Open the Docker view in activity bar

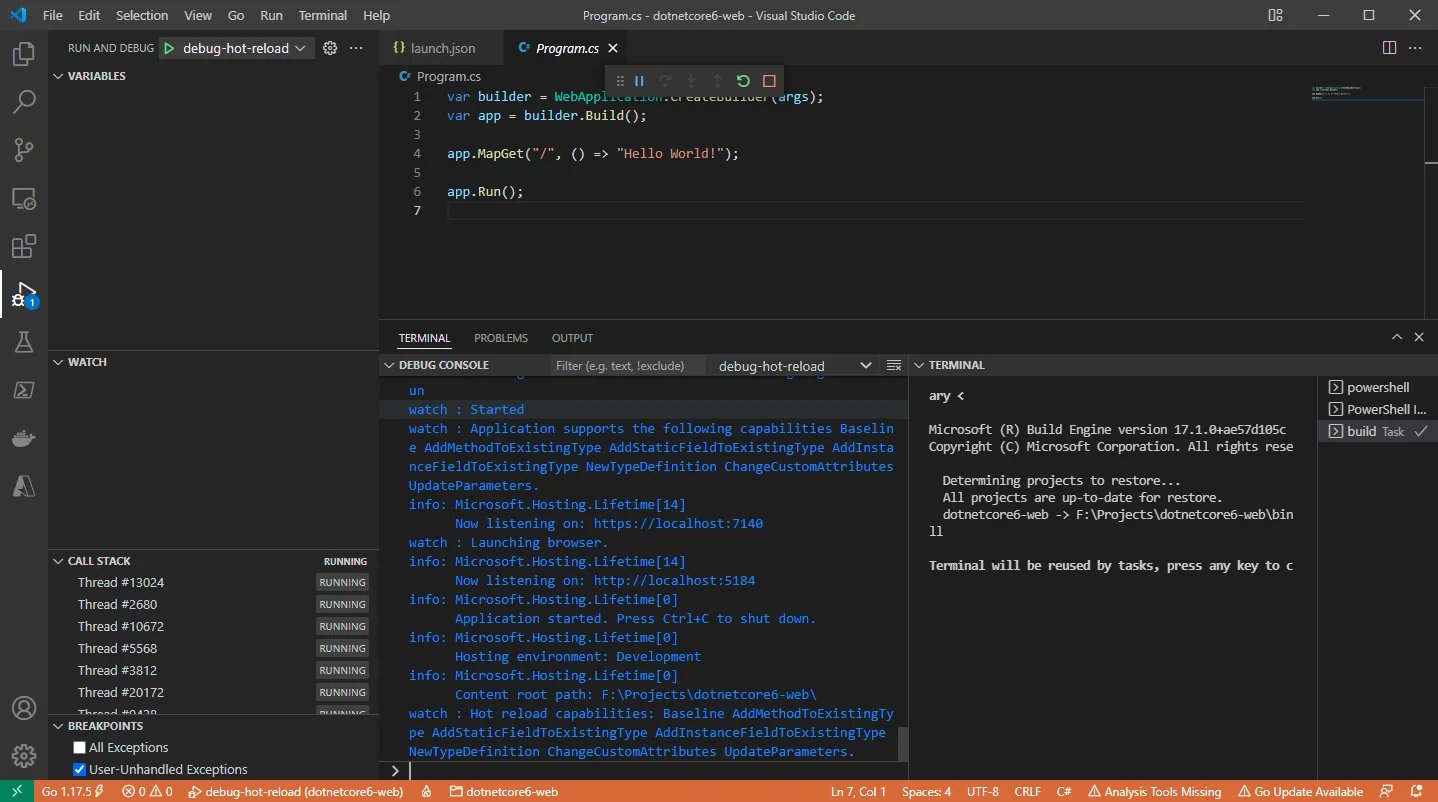pos(24,438)
